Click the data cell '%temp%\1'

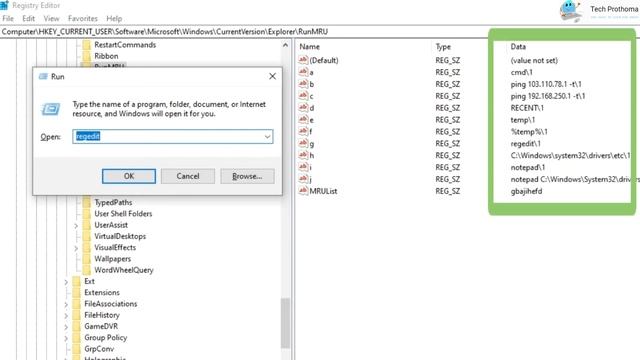pos(529,131)
